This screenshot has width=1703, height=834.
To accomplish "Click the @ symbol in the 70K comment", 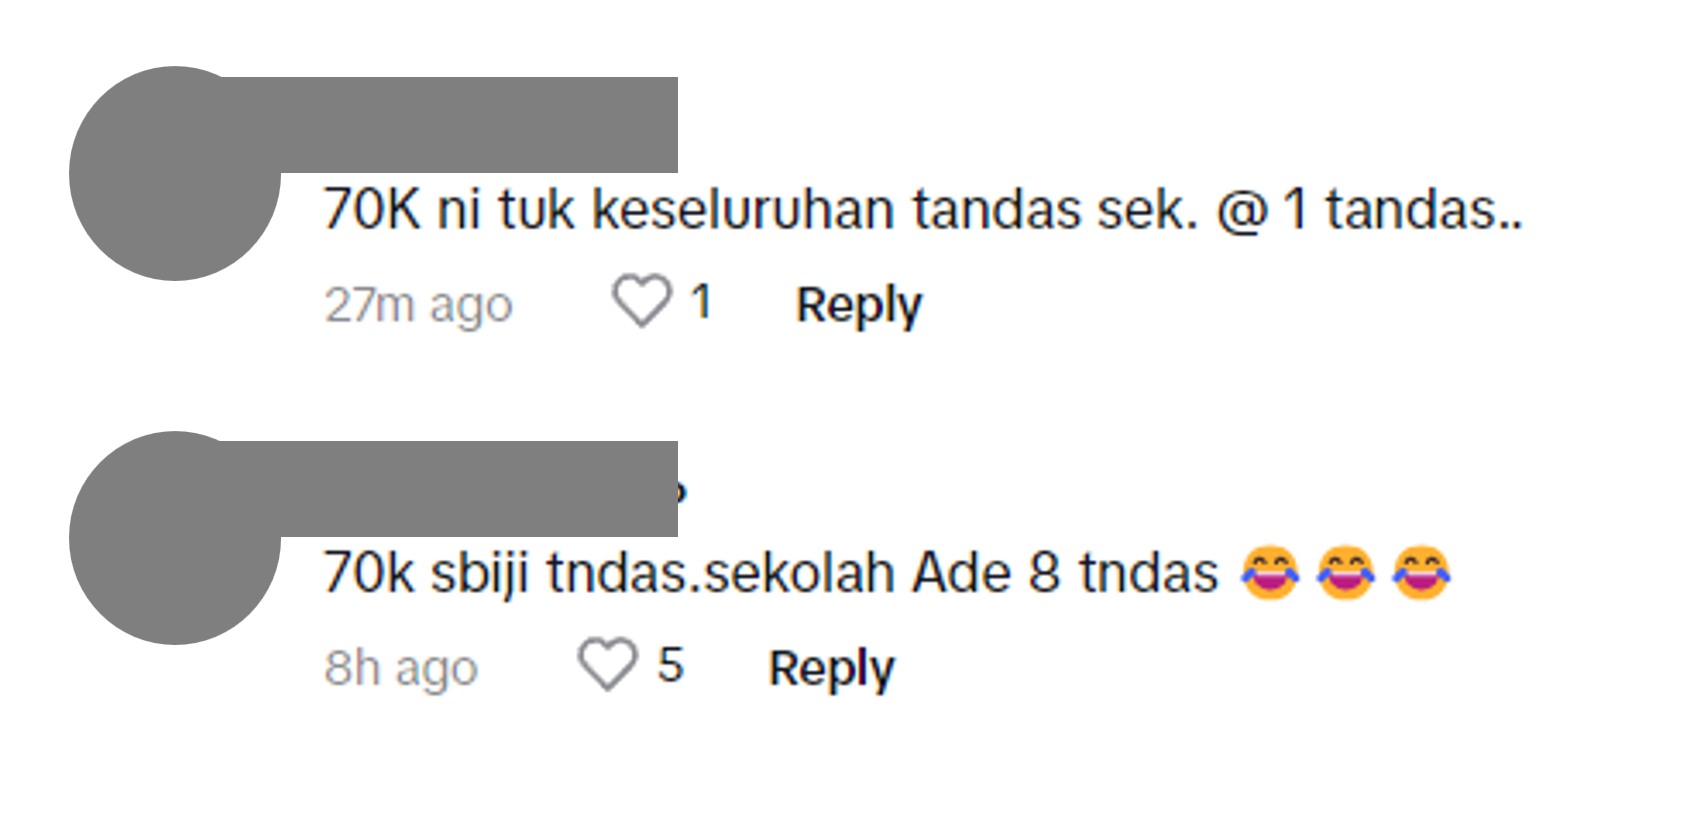I will [x=1241, y=212].
